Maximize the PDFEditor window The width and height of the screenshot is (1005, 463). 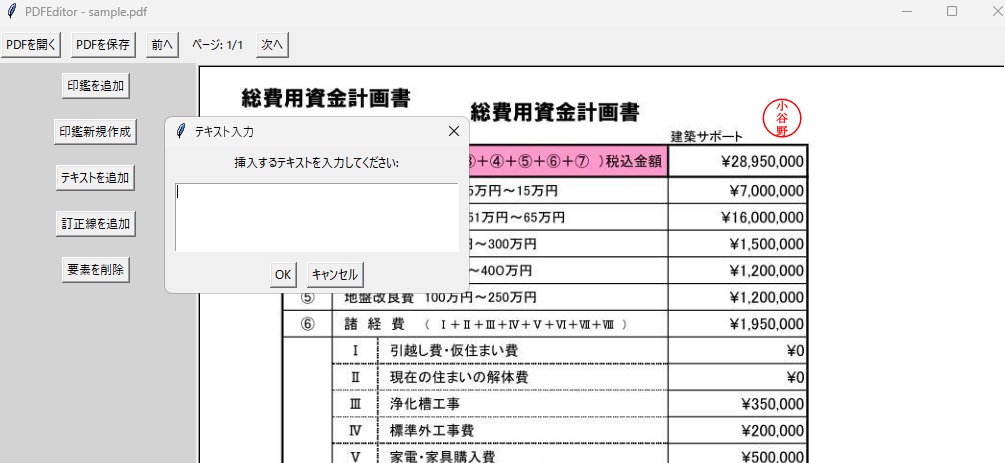pyautogui.click(x=952, y=11)
